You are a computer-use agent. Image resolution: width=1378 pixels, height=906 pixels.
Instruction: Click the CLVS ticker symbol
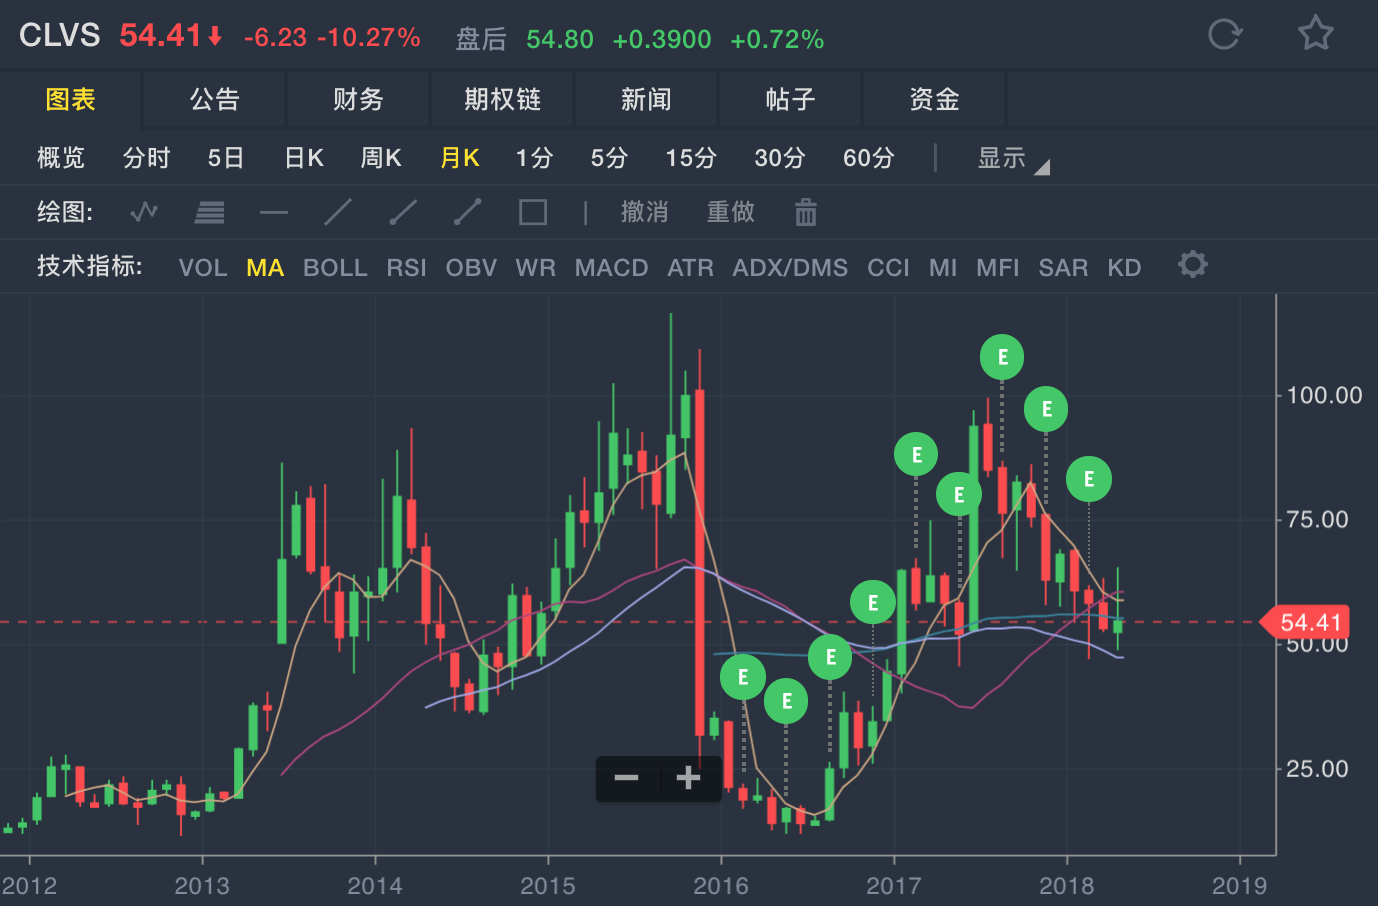[60, 35]
